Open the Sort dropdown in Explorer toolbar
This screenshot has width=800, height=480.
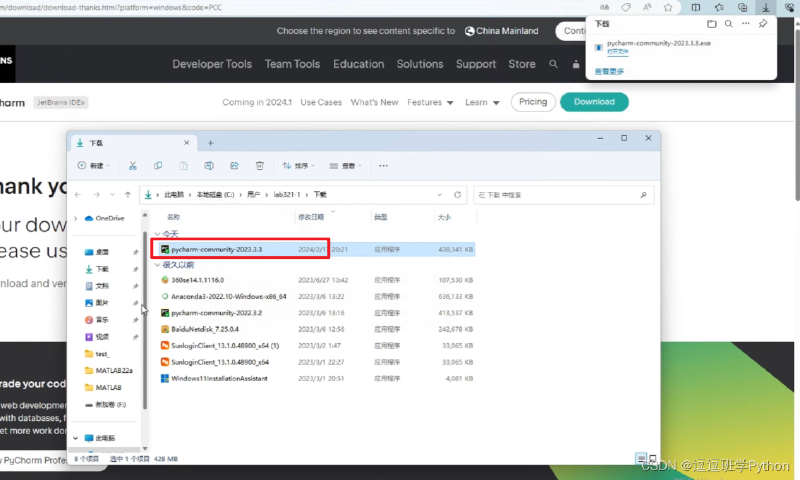298,166
